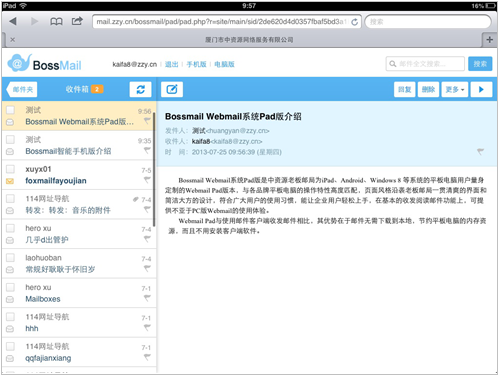This screenshot has width=501, height=377.
Task: Flag the Bossmail智能手机版介绍 email
Action: click(x=147, y=150)
